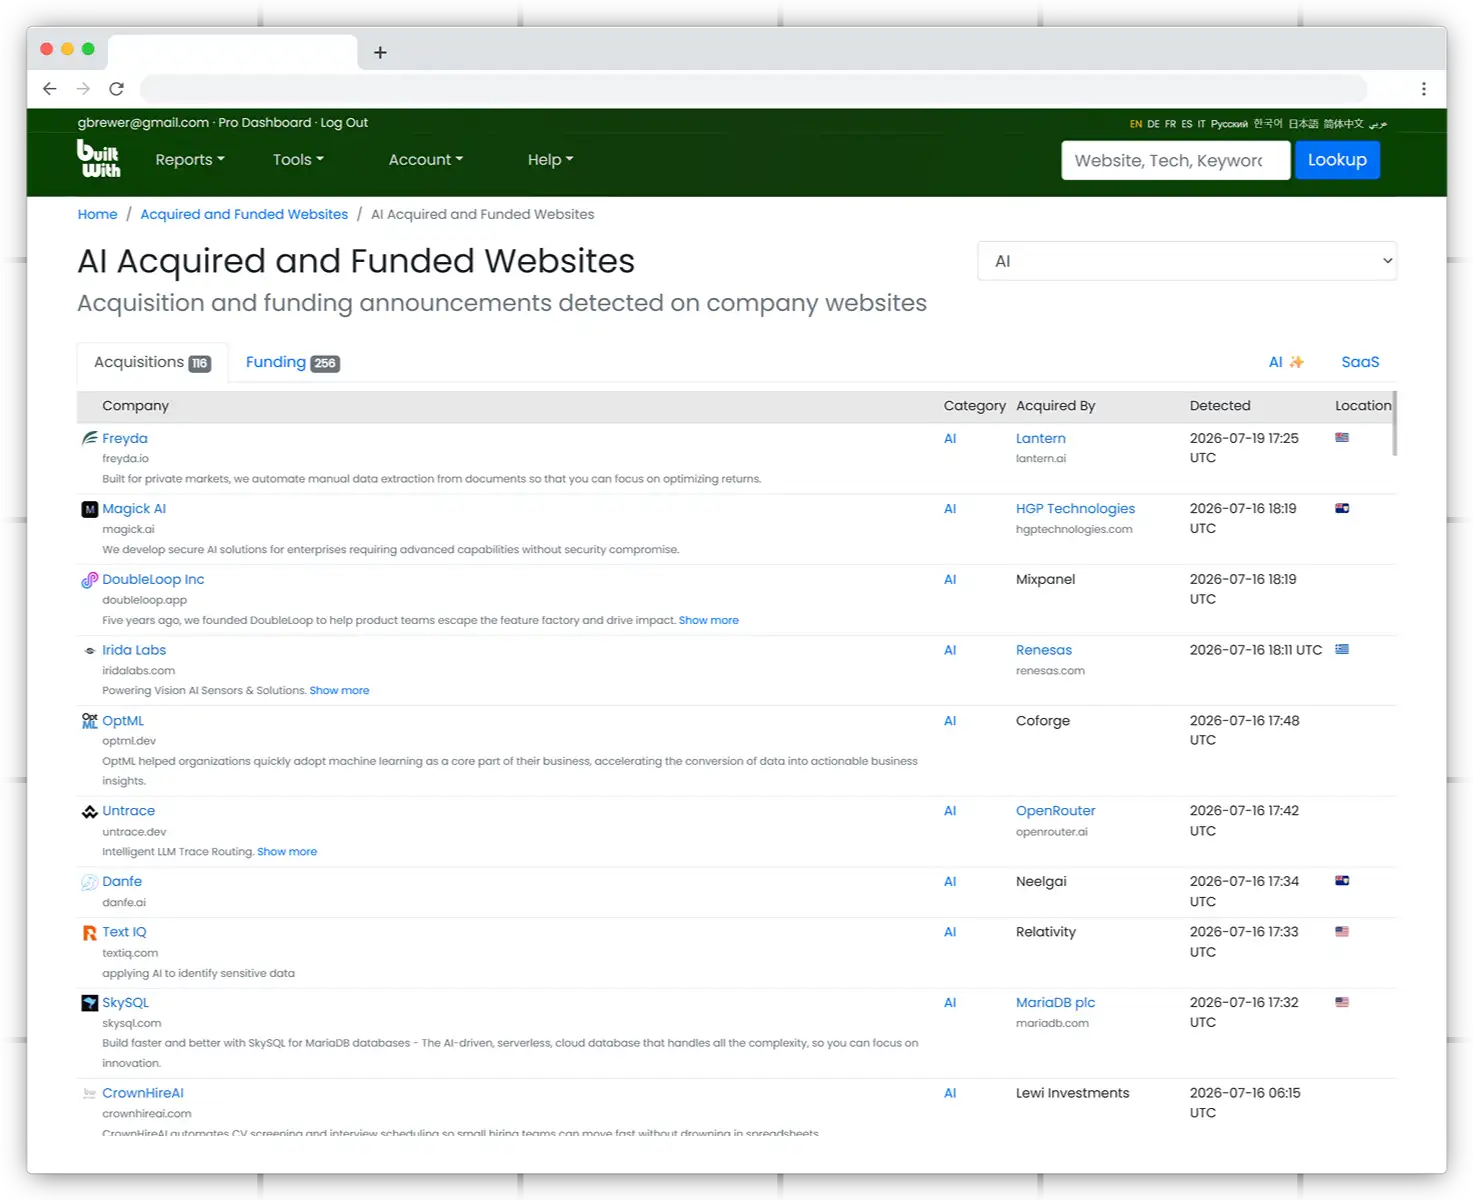Image resolution: width=1473 pixels, height=1200 pixels.
Task: Click the BuiltWith logo
Action: (x=98, y=159)
